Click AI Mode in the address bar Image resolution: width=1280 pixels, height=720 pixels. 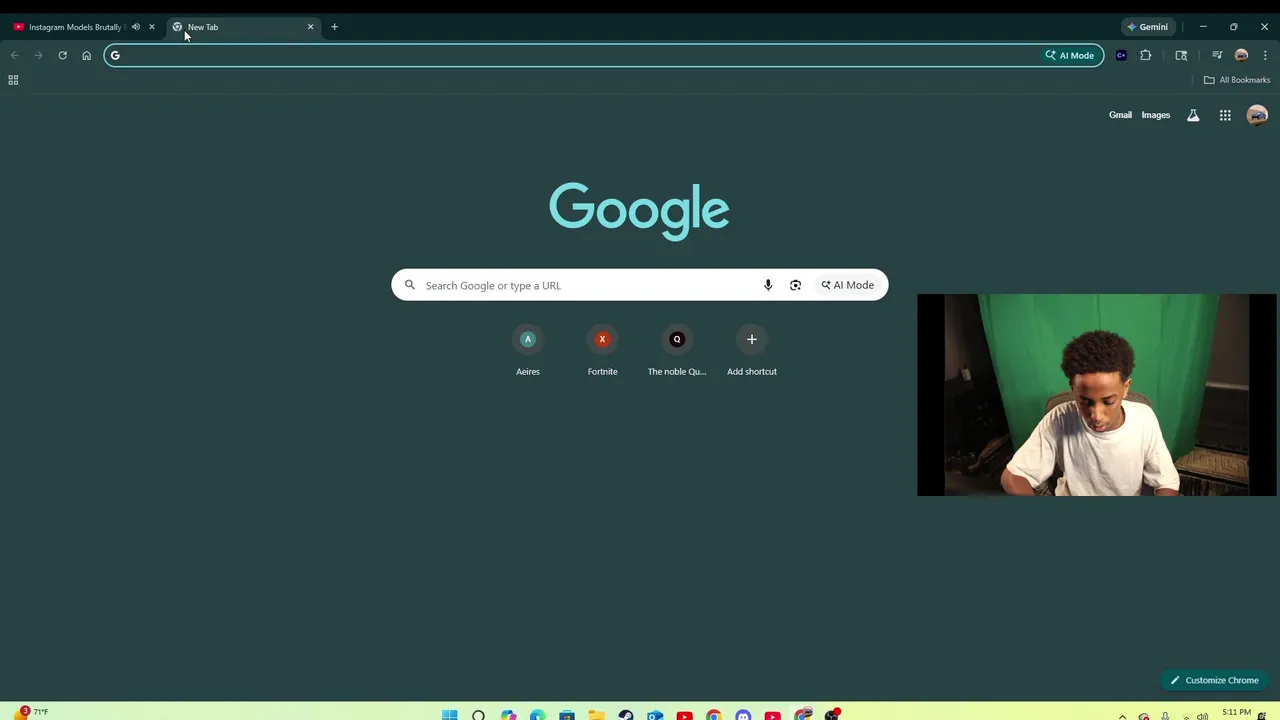click(x=1070, y=55)
